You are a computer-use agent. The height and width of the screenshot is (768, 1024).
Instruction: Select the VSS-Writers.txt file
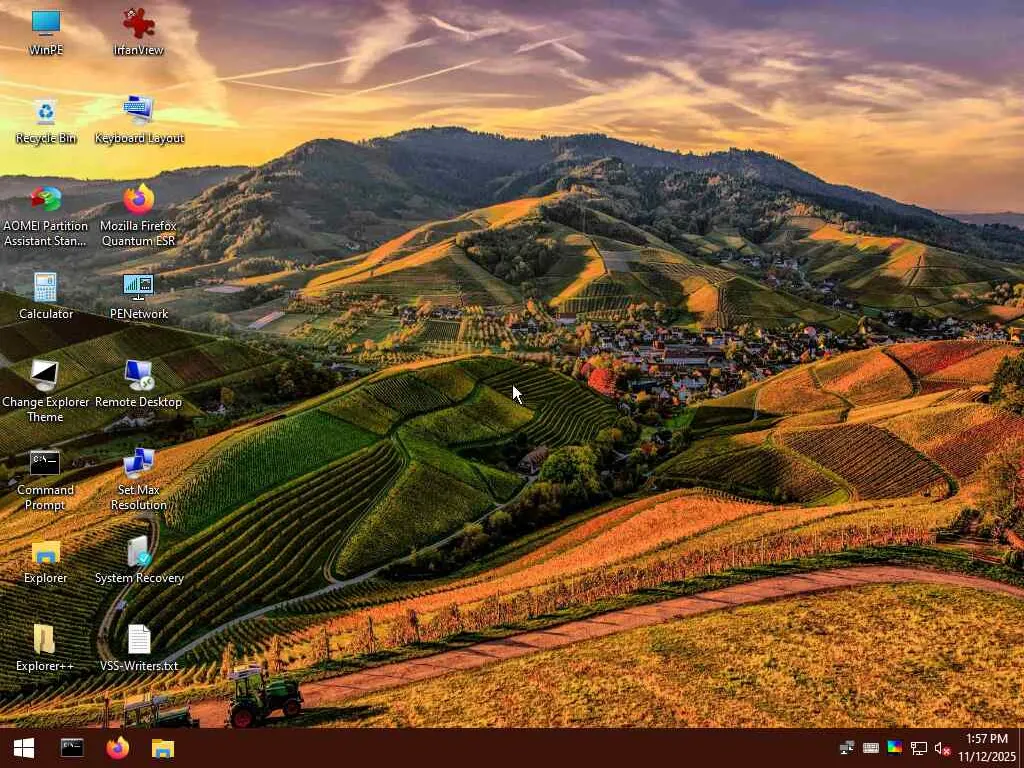click(x=139, y=648)
